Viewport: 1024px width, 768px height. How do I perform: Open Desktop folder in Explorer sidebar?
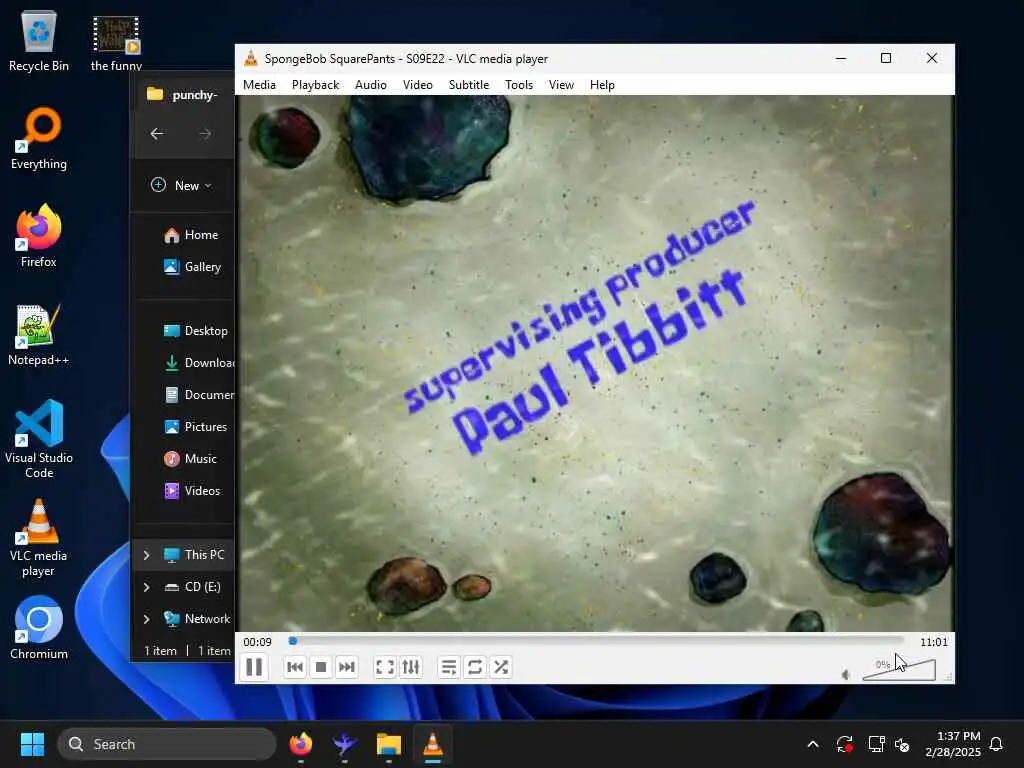point(196,330)
